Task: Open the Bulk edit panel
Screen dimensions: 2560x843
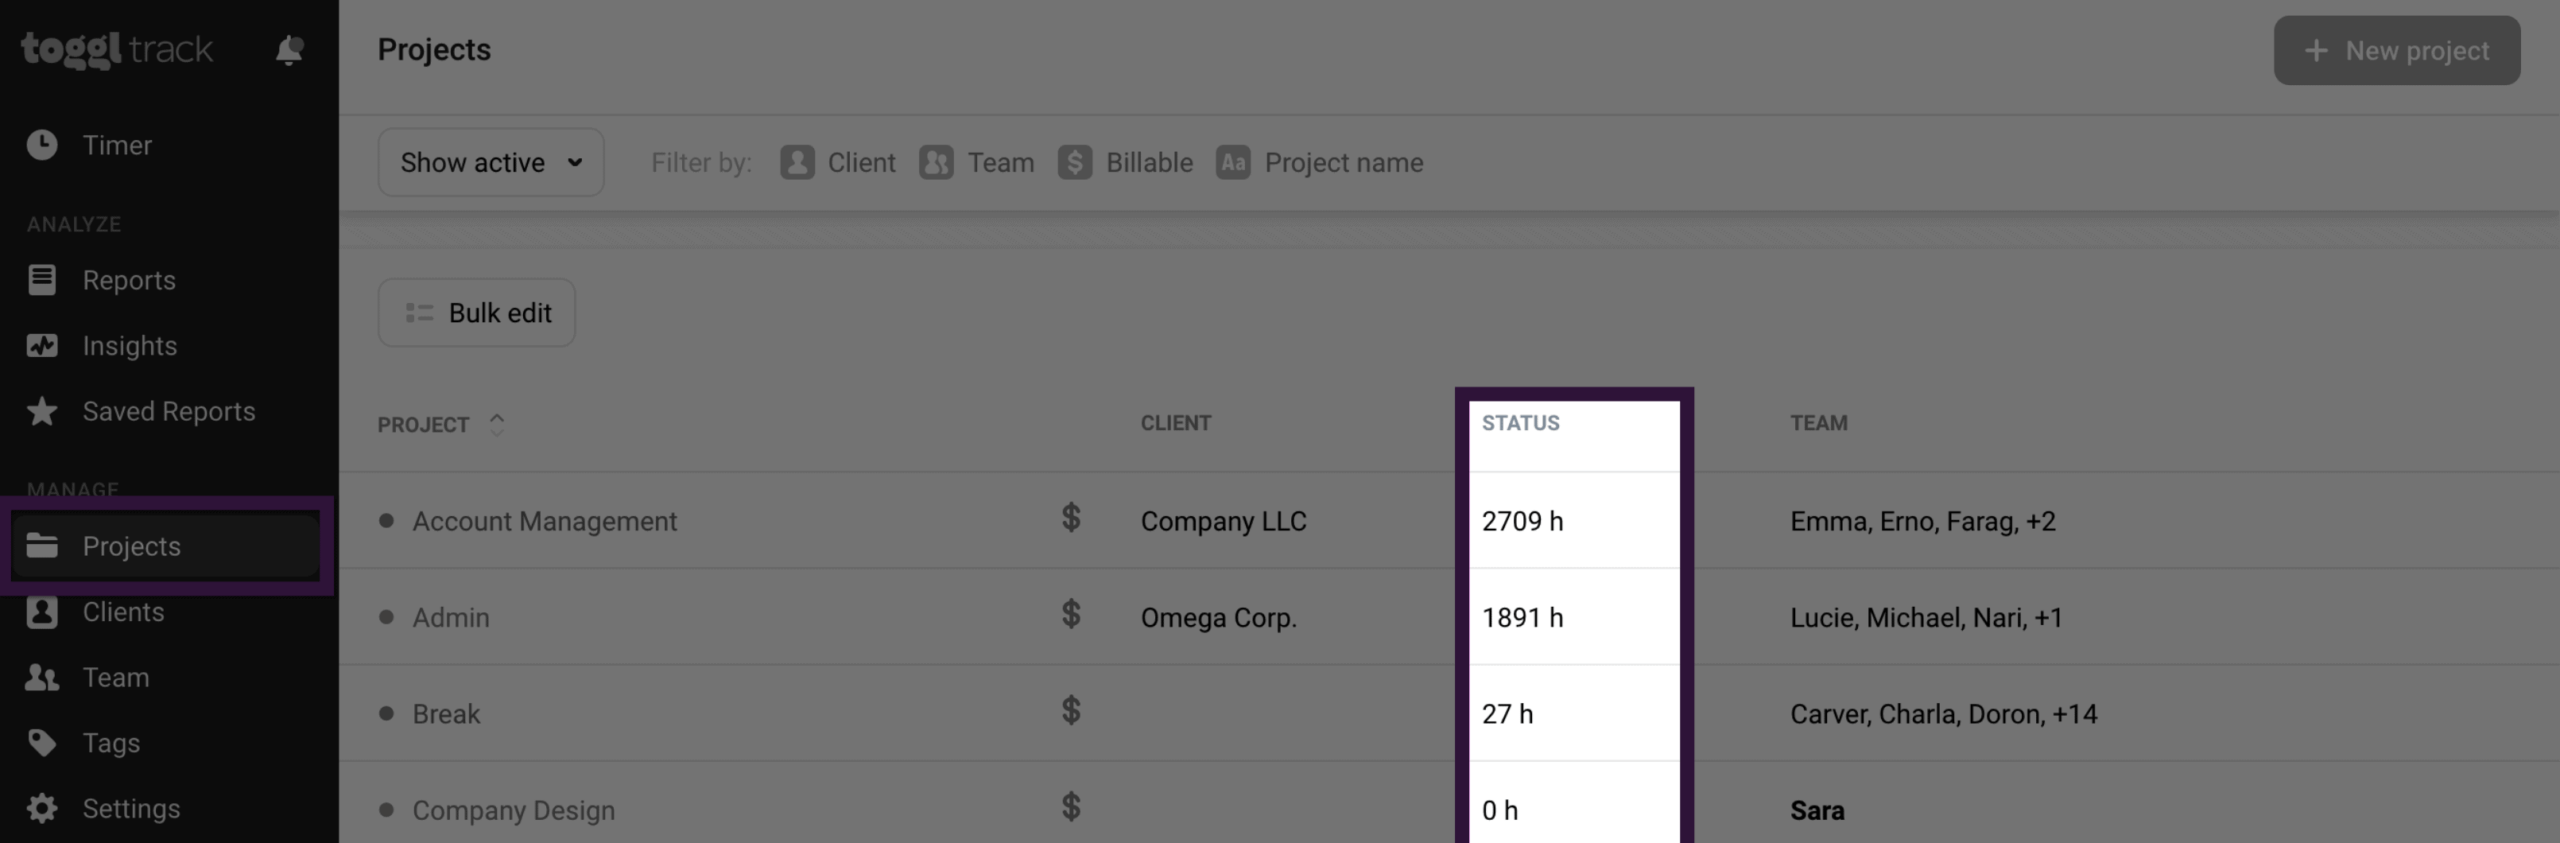Action: (477, 312)
